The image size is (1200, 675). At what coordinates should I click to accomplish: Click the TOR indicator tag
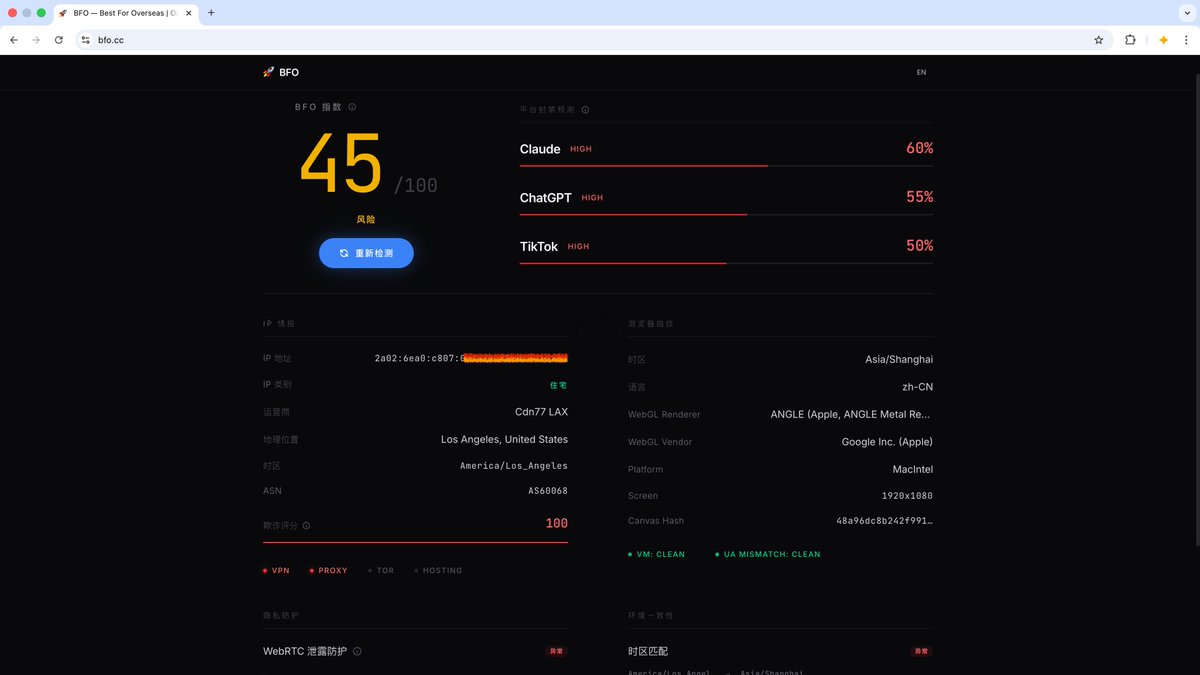coord(381,571)
